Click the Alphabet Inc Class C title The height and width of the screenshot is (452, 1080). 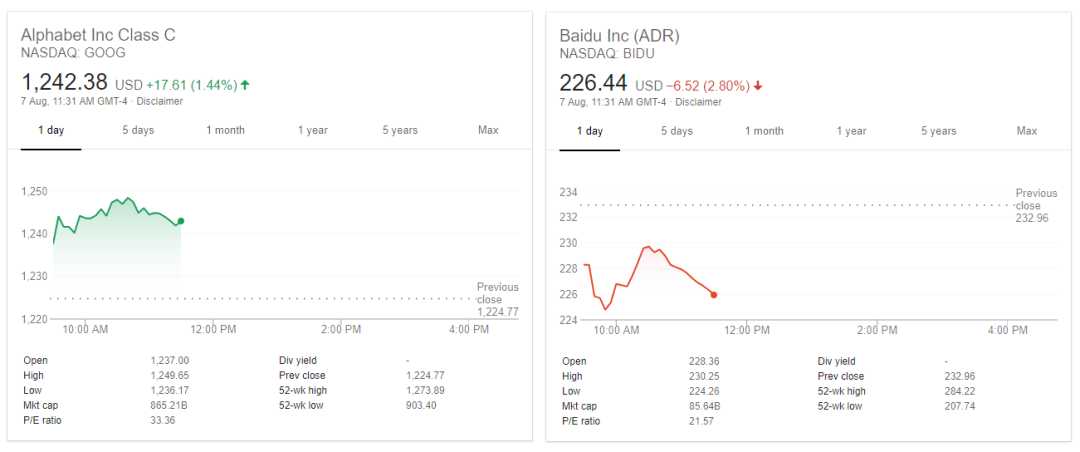tap(98, 35)
